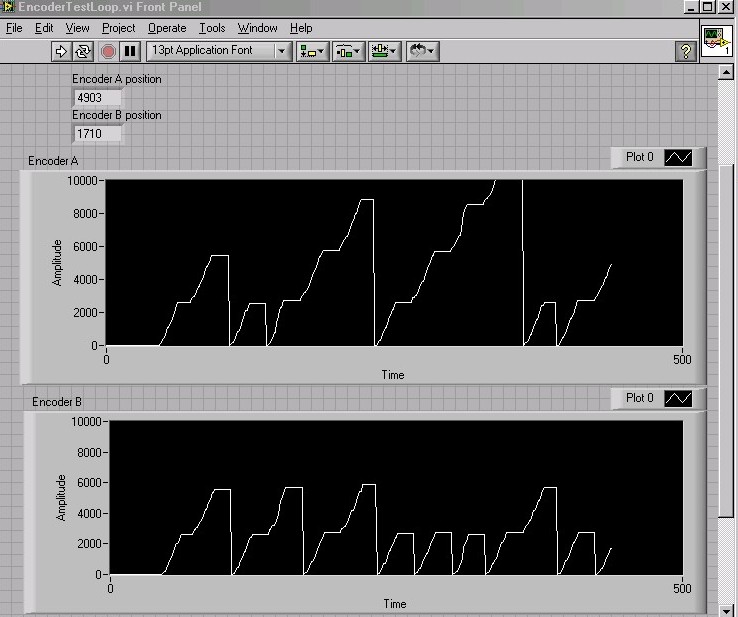This screenshot has height=617, width=738.
Task: Open the Resize Objects dropdown
Action: 384,51
